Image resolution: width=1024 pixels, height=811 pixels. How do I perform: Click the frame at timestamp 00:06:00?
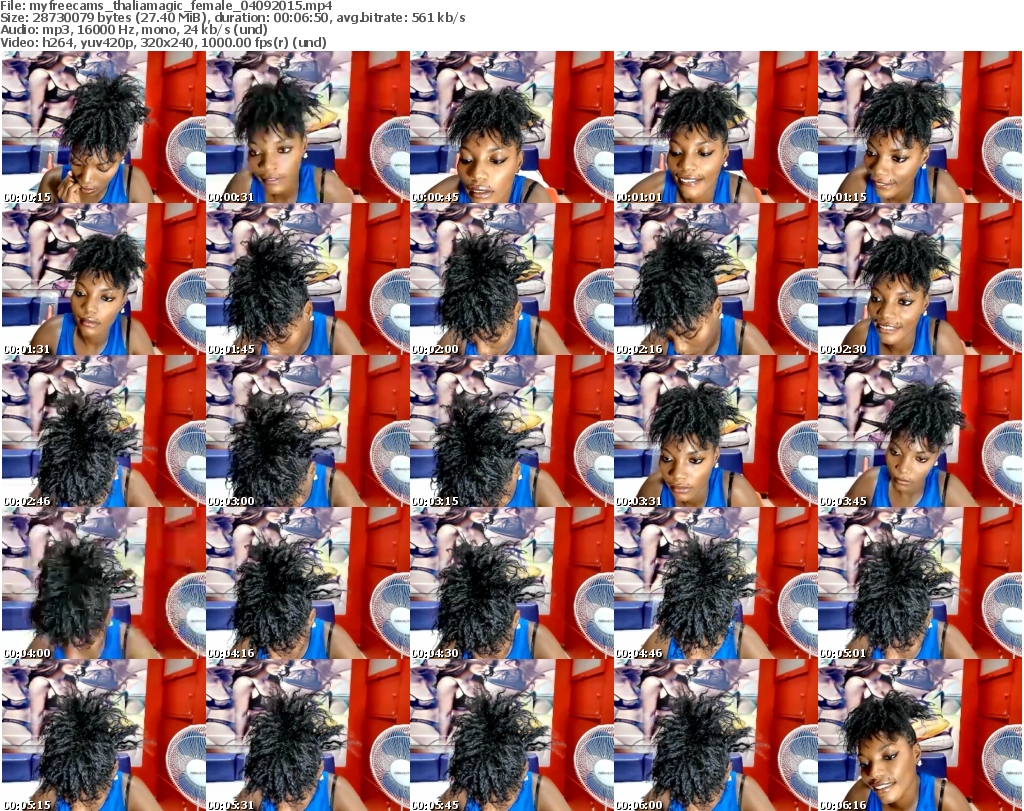point(716,735)
